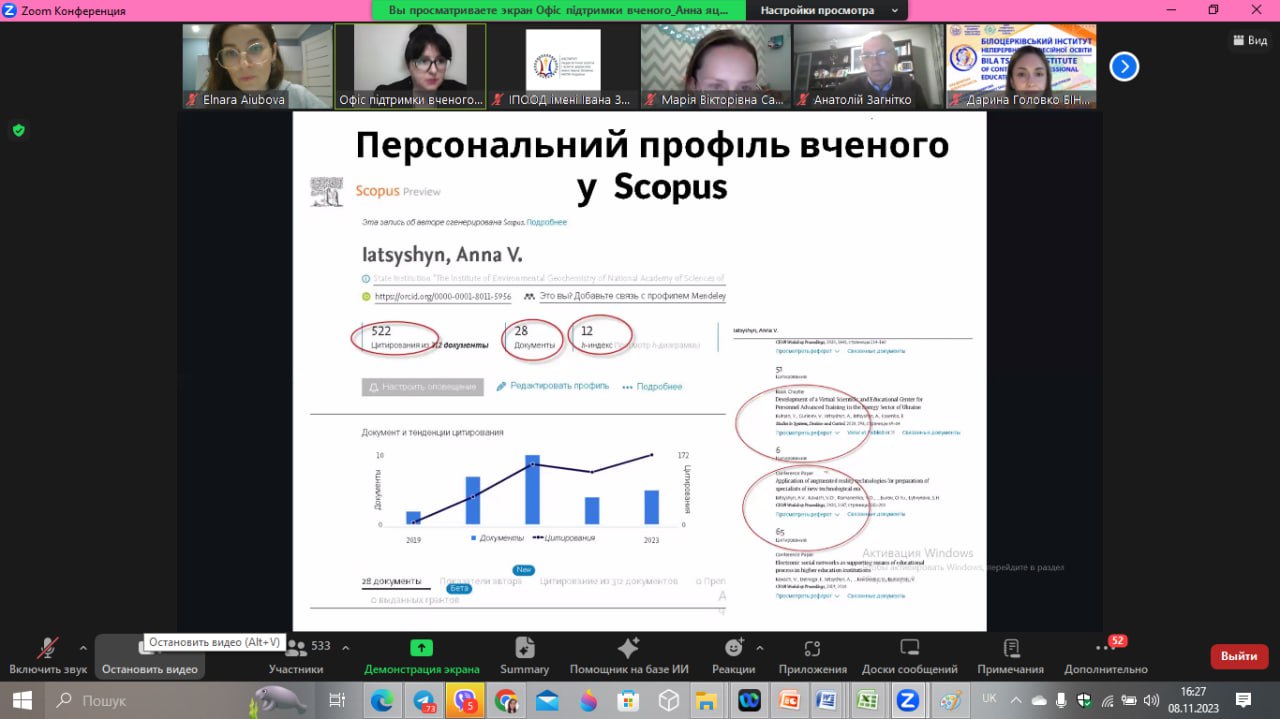Open Доски сообщений whiteboards icon
This screenshot has height=719, width=1280.
click(x=909, y=655)
